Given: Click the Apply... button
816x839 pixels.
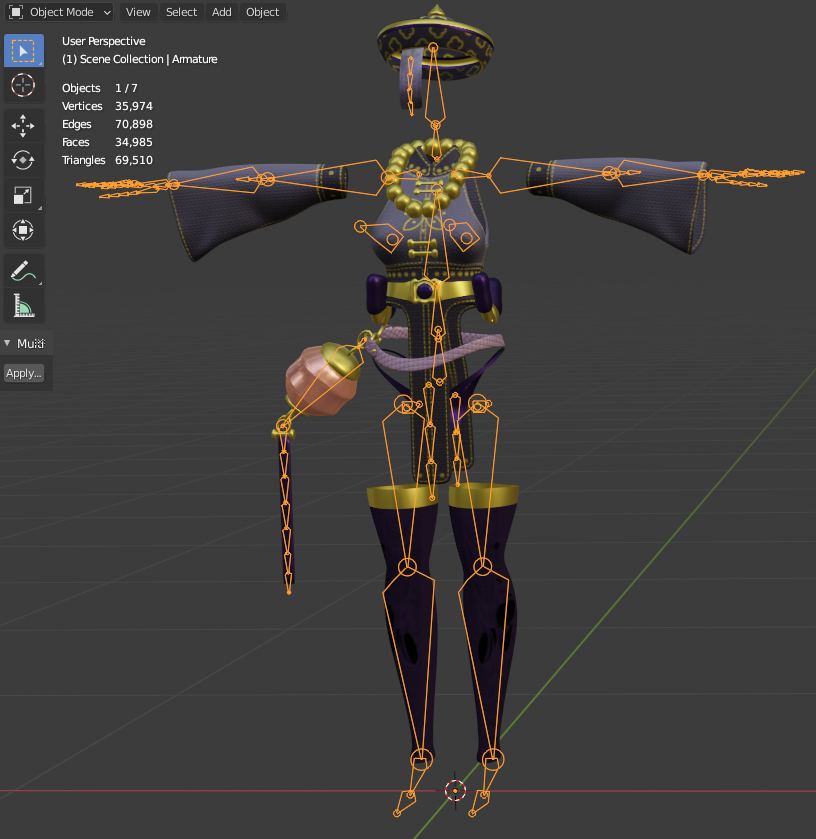Looking at the screenshot, I should coord(24,373).
